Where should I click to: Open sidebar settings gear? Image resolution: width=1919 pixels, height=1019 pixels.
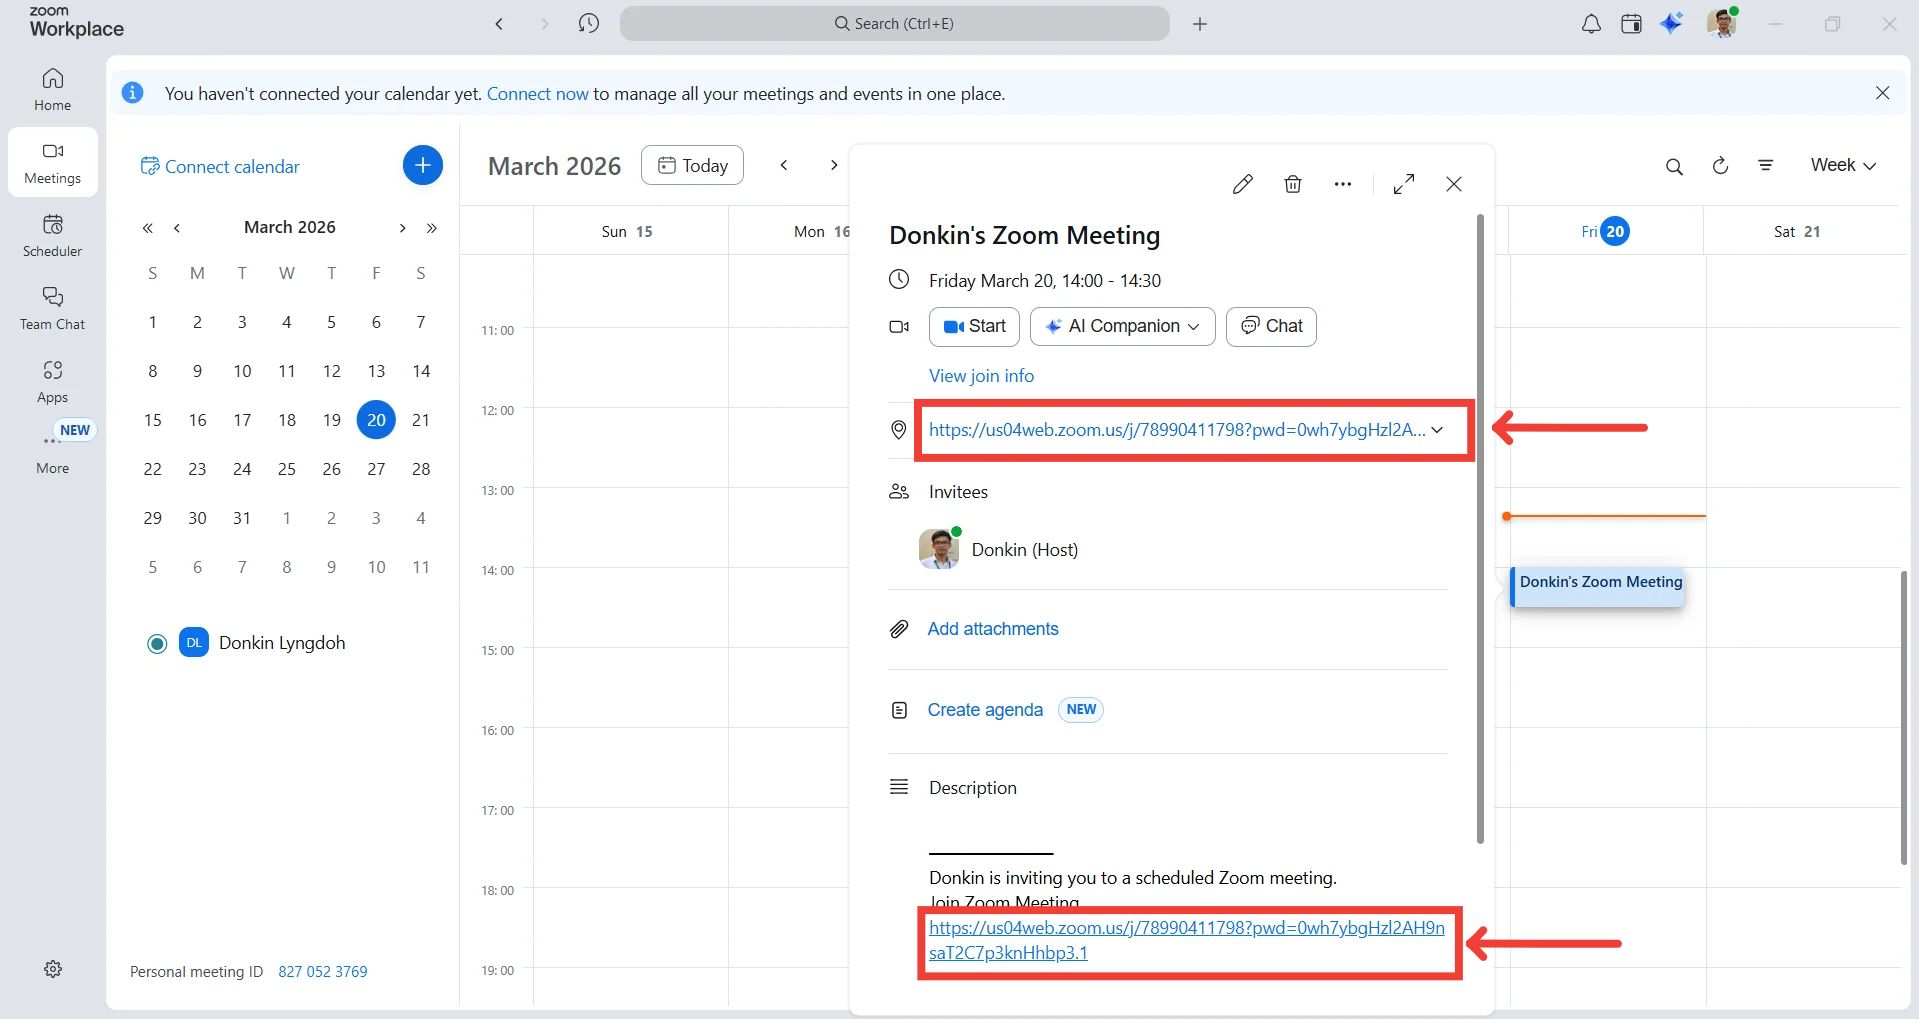53,969
